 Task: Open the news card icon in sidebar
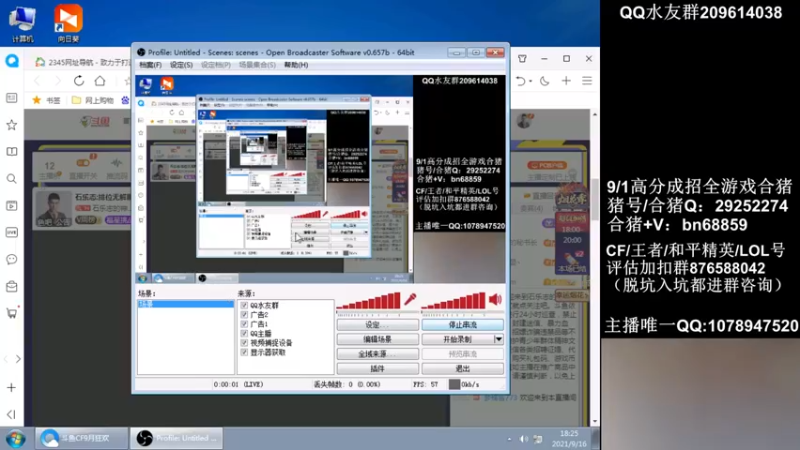pyautogui.click(x=11, y=98)
